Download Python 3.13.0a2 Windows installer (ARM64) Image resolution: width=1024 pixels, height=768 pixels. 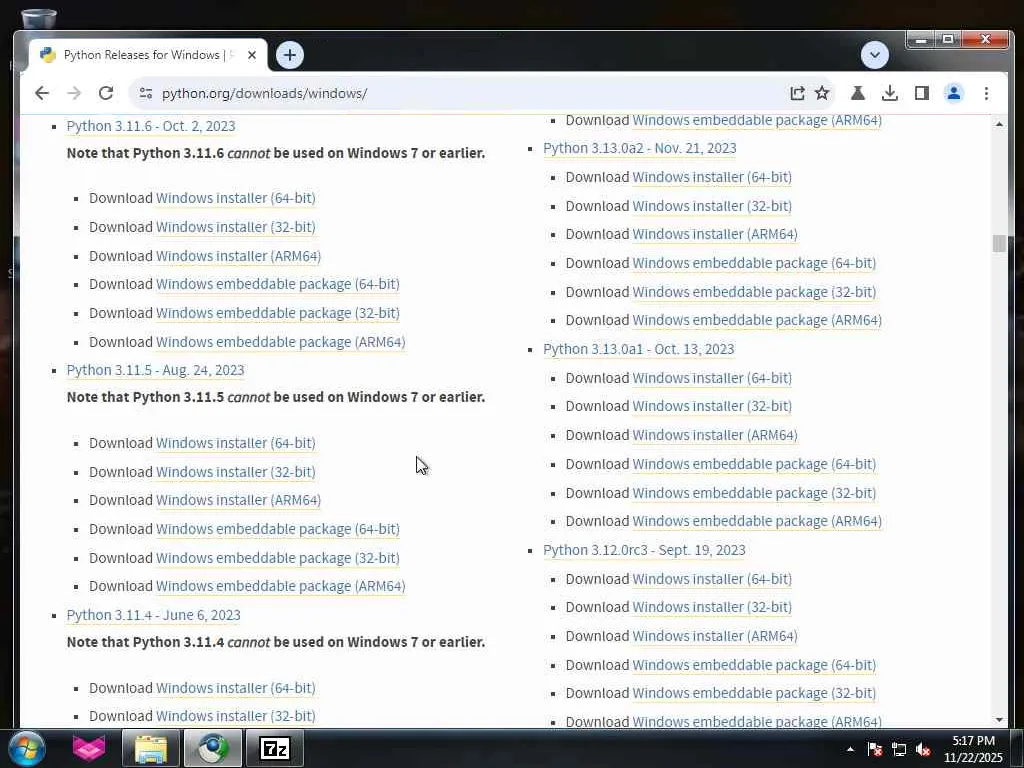(715, 234)
